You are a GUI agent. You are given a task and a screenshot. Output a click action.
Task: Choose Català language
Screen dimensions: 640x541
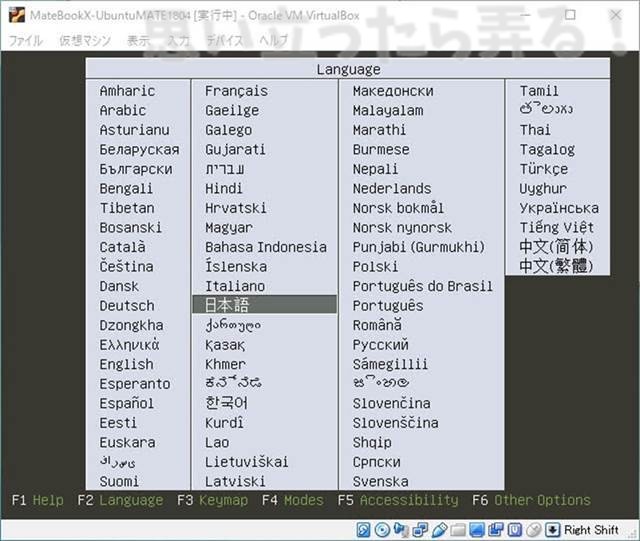(x=122, y=247)
